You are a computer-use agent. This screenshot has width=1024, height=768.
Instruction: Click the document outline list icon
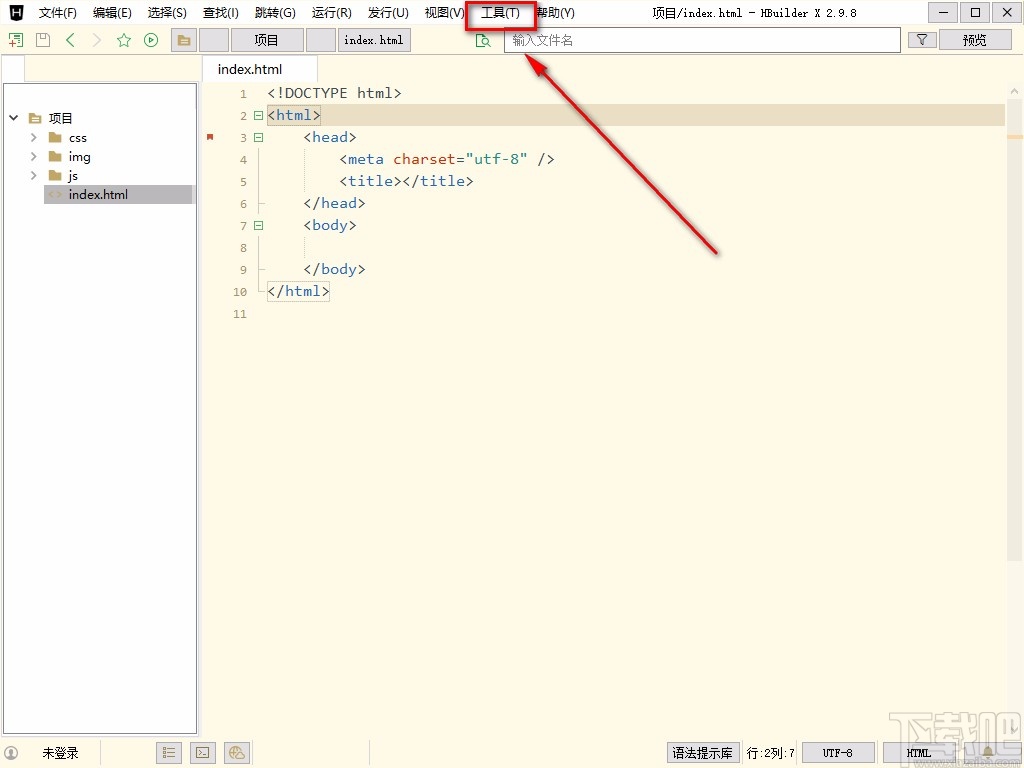[168, 753]
